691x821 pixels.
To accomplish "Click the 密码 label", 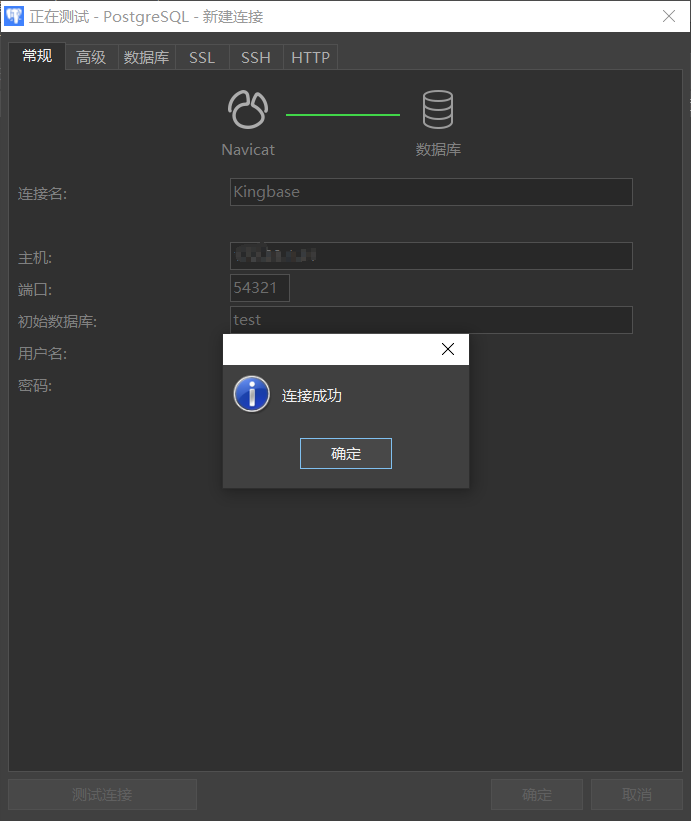I will pos(35,386).
